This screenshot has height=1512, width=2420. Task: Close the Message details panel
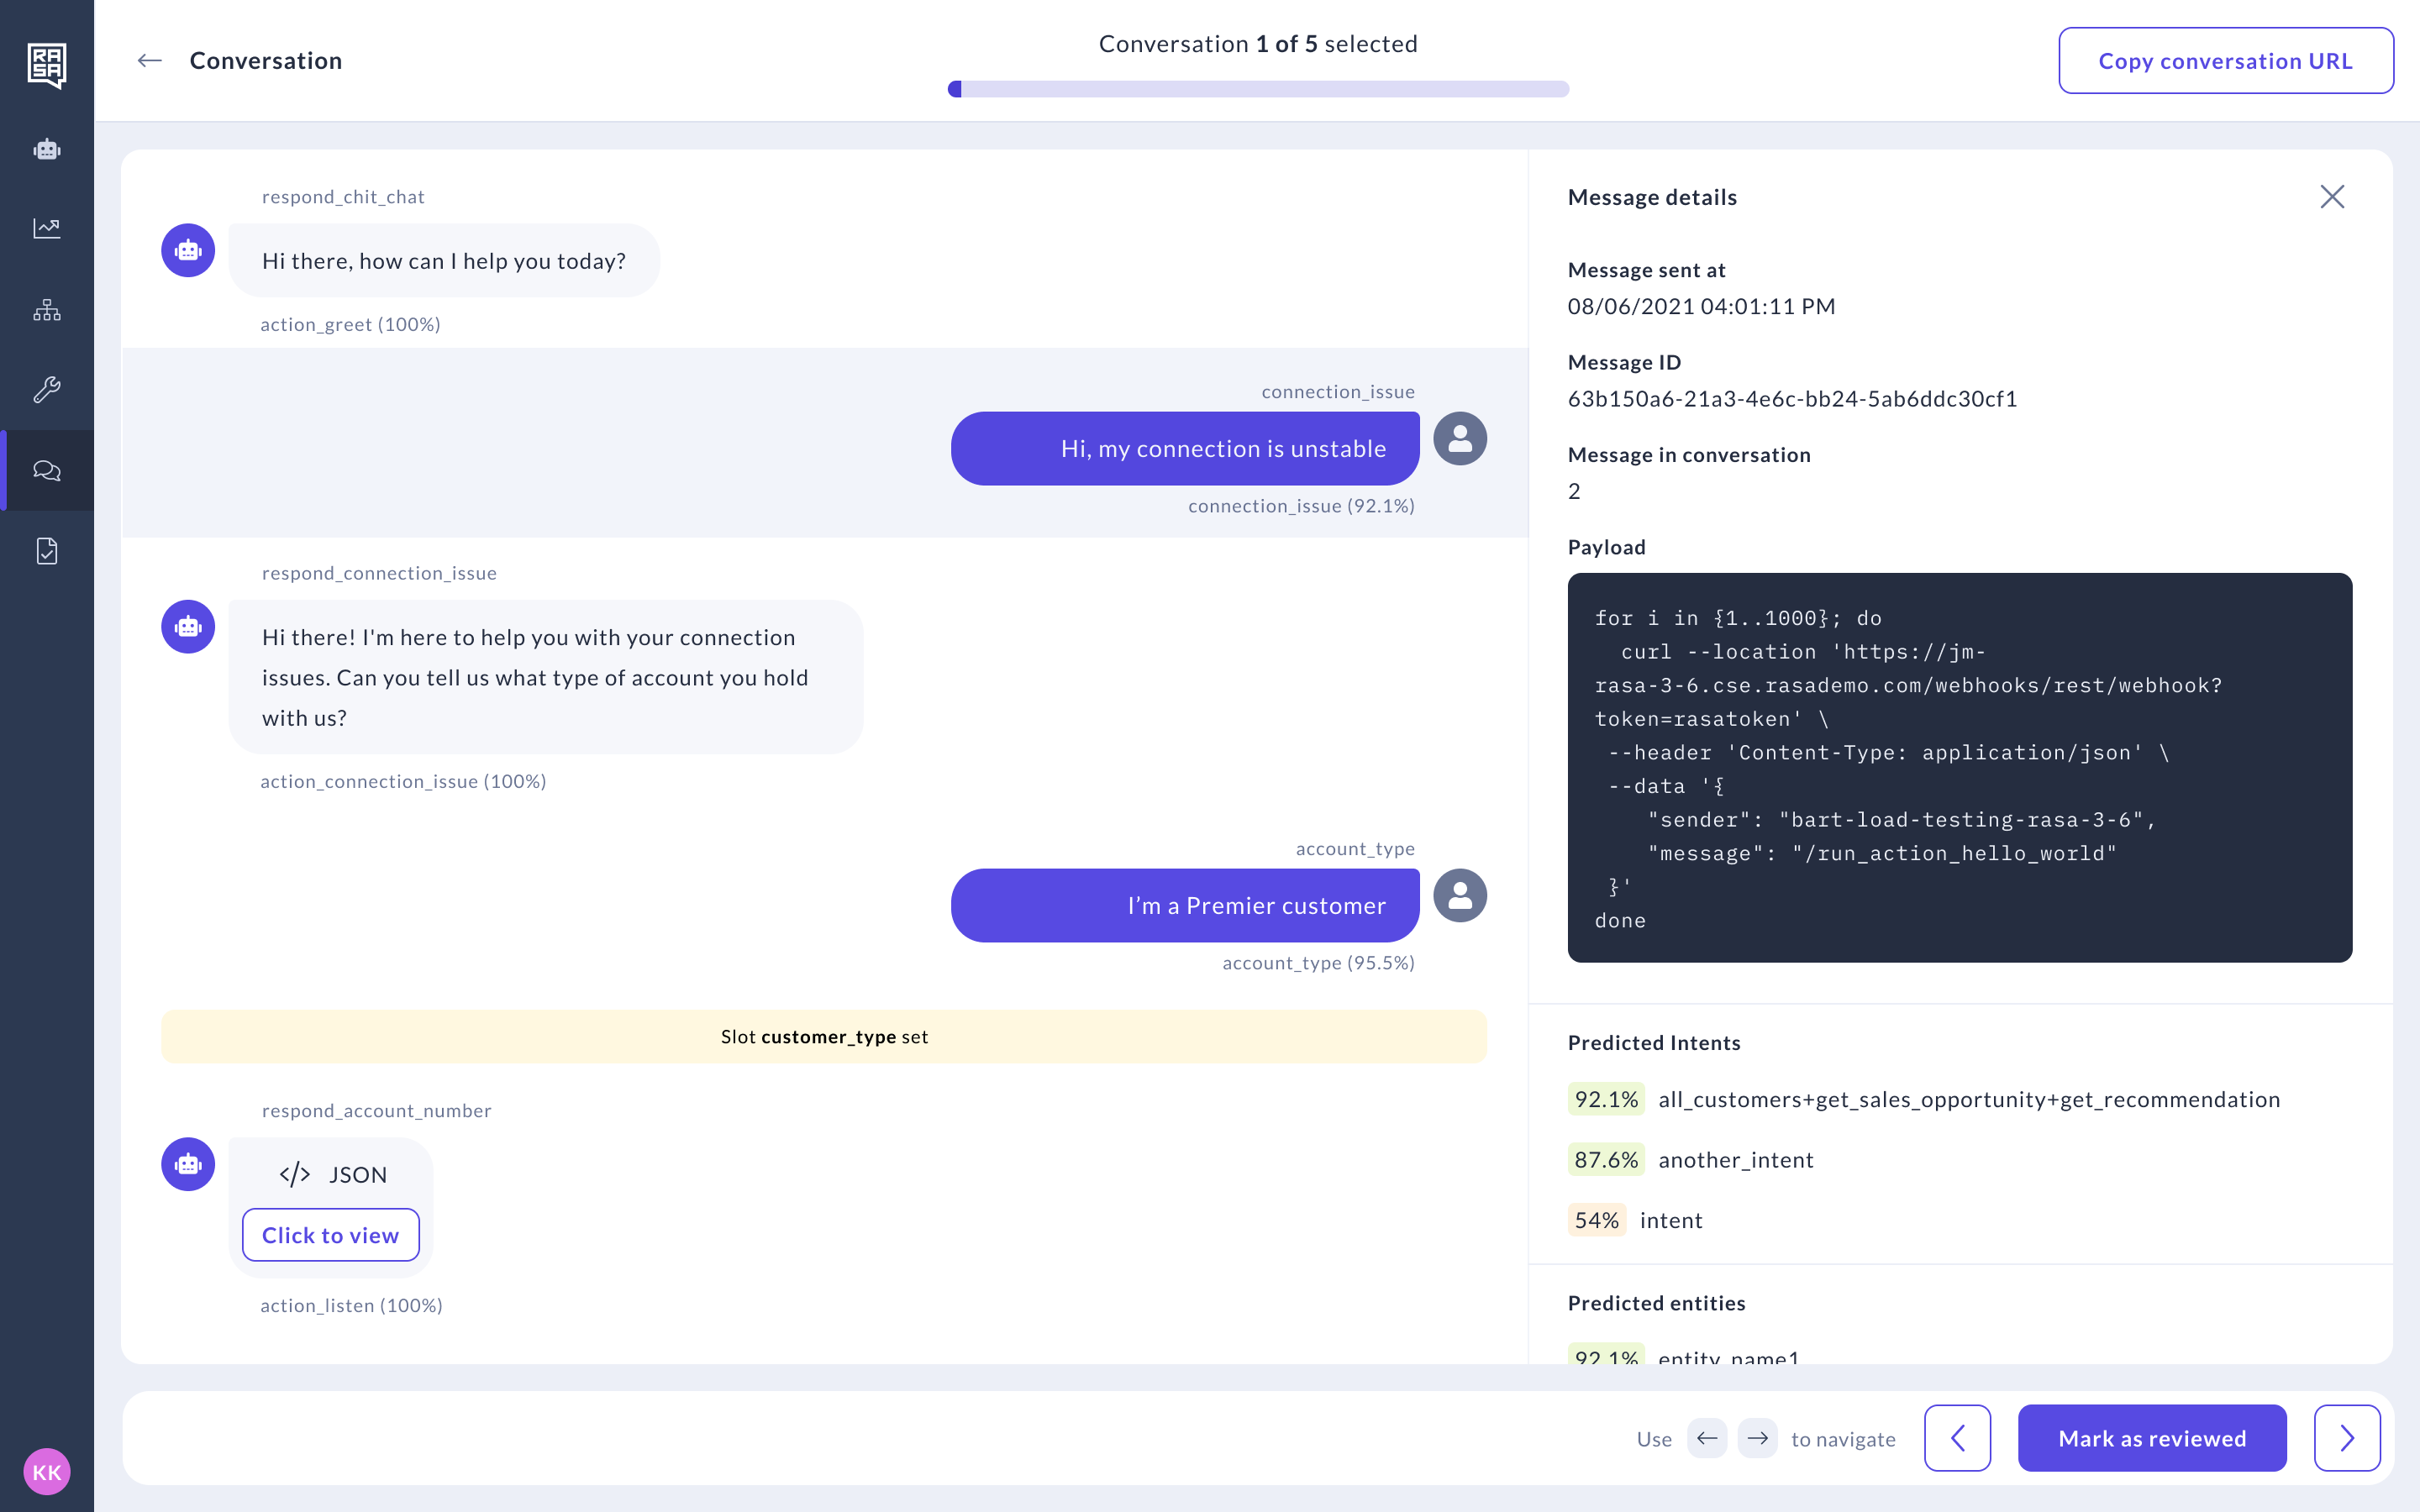coord(2331,197)
